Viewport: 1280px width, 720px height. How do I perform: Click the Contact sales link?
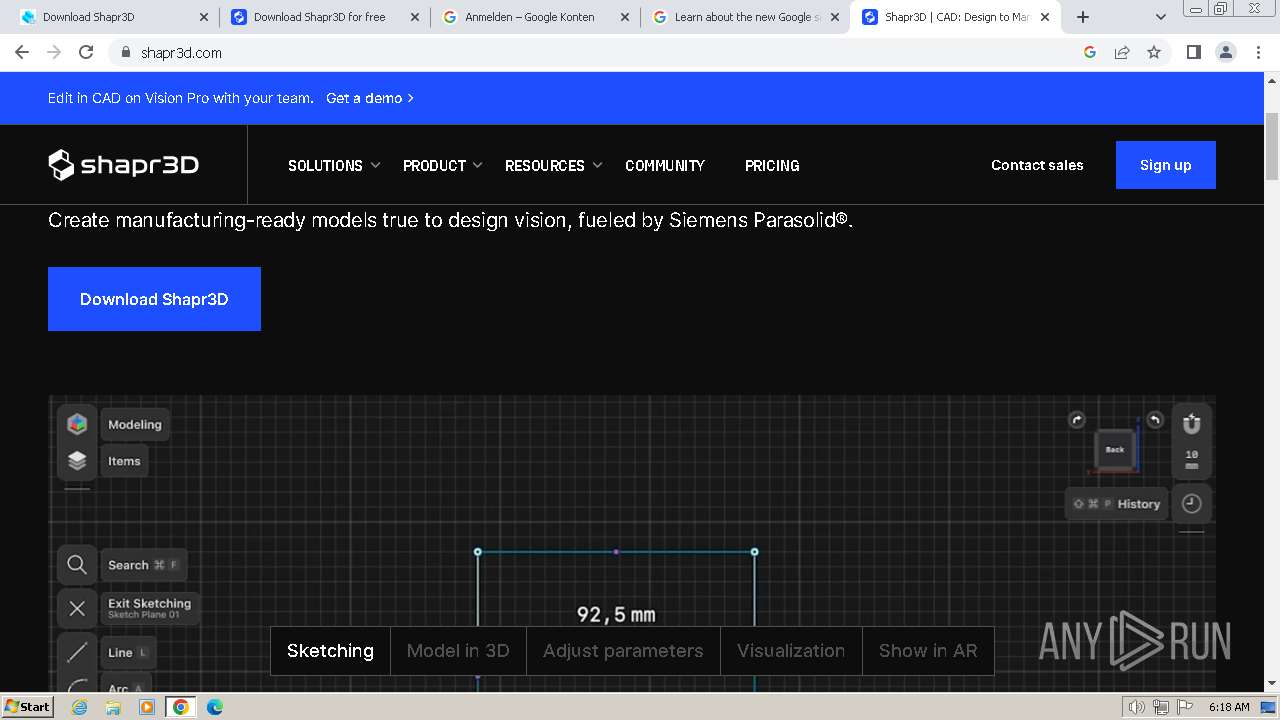1037,165
